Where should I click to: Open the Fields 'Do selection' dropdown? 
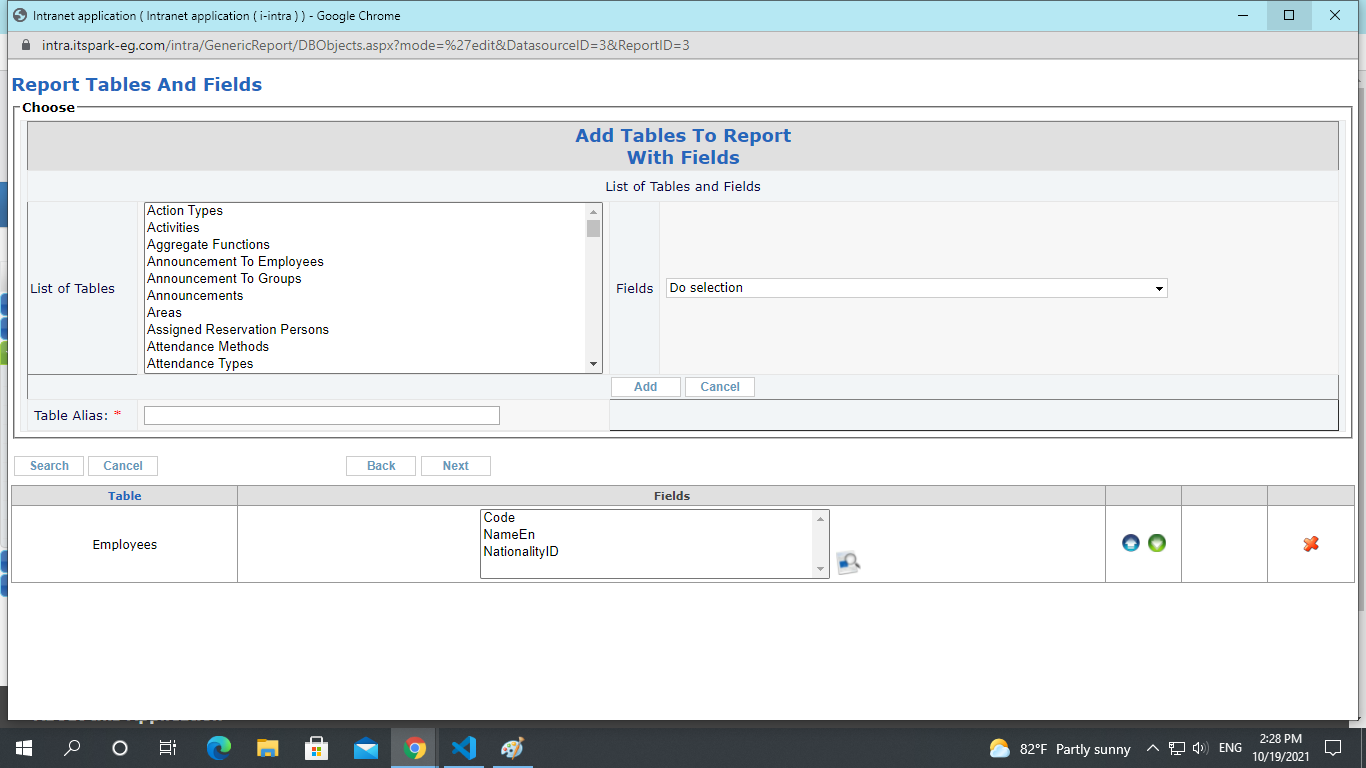point(916,288)
